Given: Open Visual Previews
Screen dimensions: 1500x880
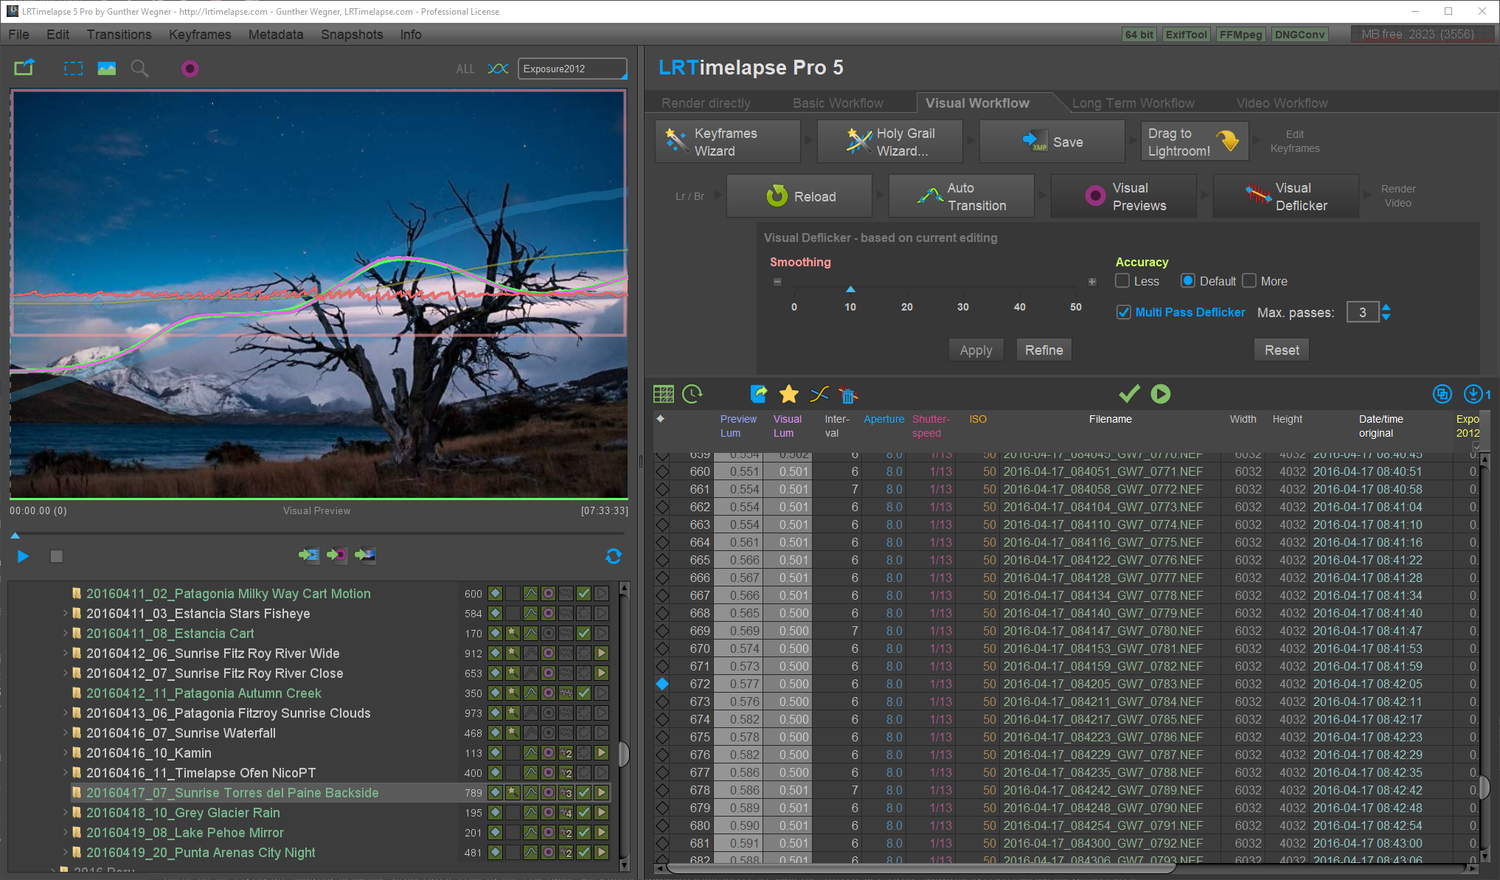Looking at the screenshot, I should 1124,197.
